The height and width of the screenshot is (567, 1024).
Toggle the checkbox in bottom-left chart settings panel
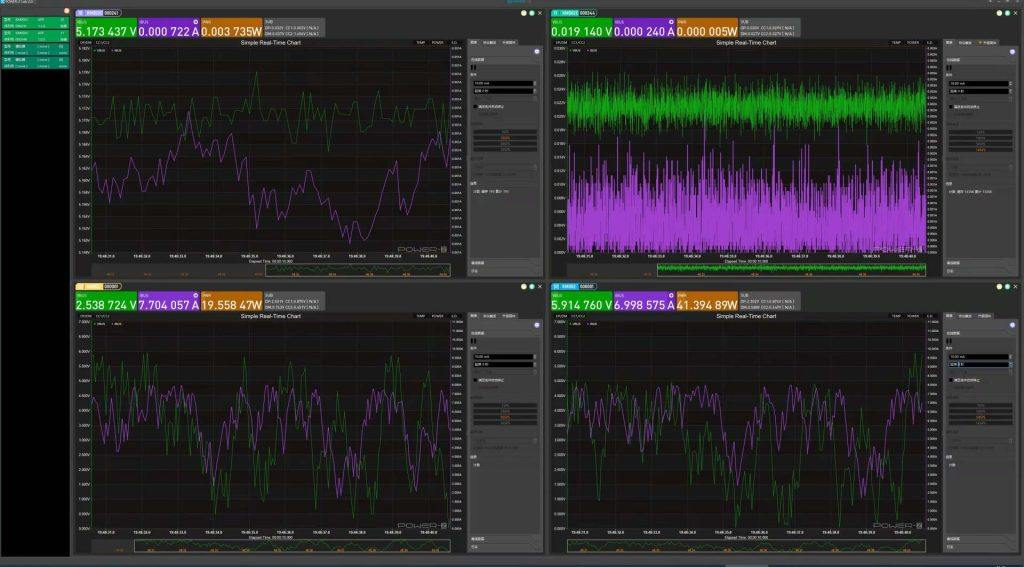click(x=474, y=380)
